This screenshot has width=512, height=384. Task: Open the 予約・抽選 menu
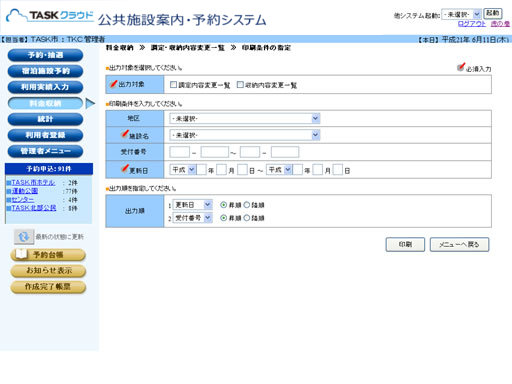[x=45, y=55]
